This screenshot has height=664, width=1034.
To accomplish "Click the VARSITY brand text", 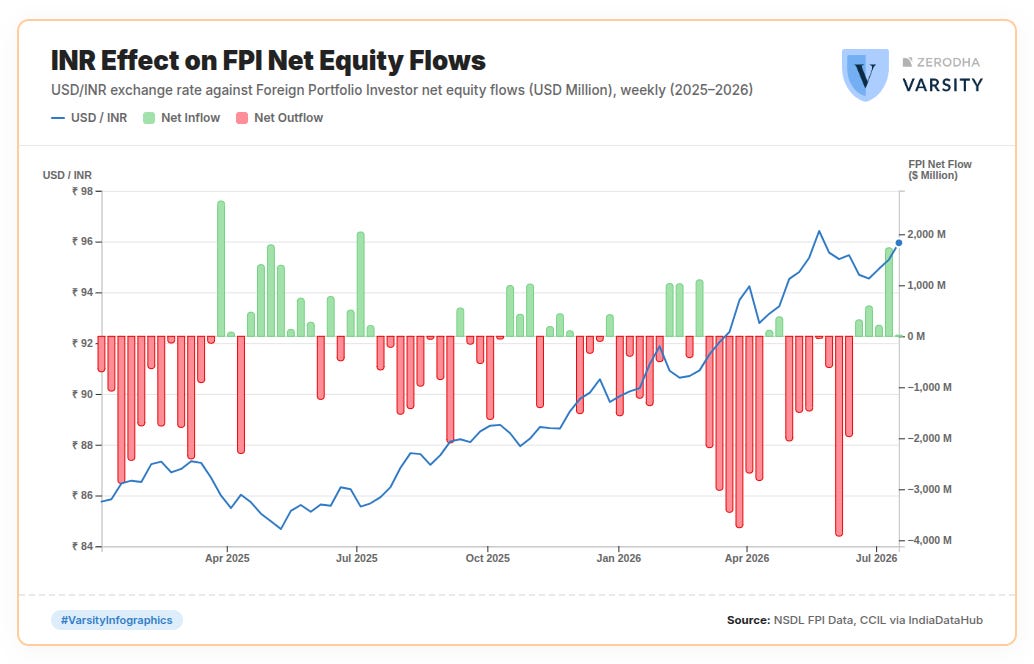I will (942, 85).
